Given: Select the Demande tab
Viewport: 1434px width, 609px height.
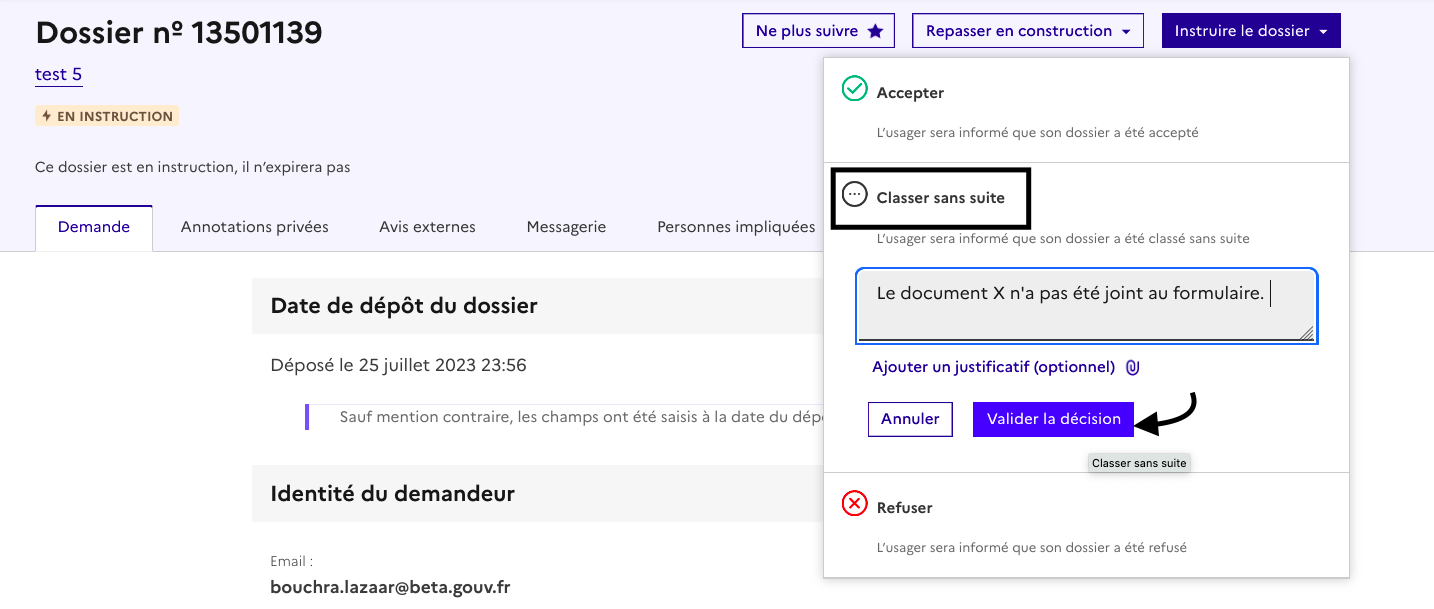Looking at the screenshot, I should tap(94, 227).
